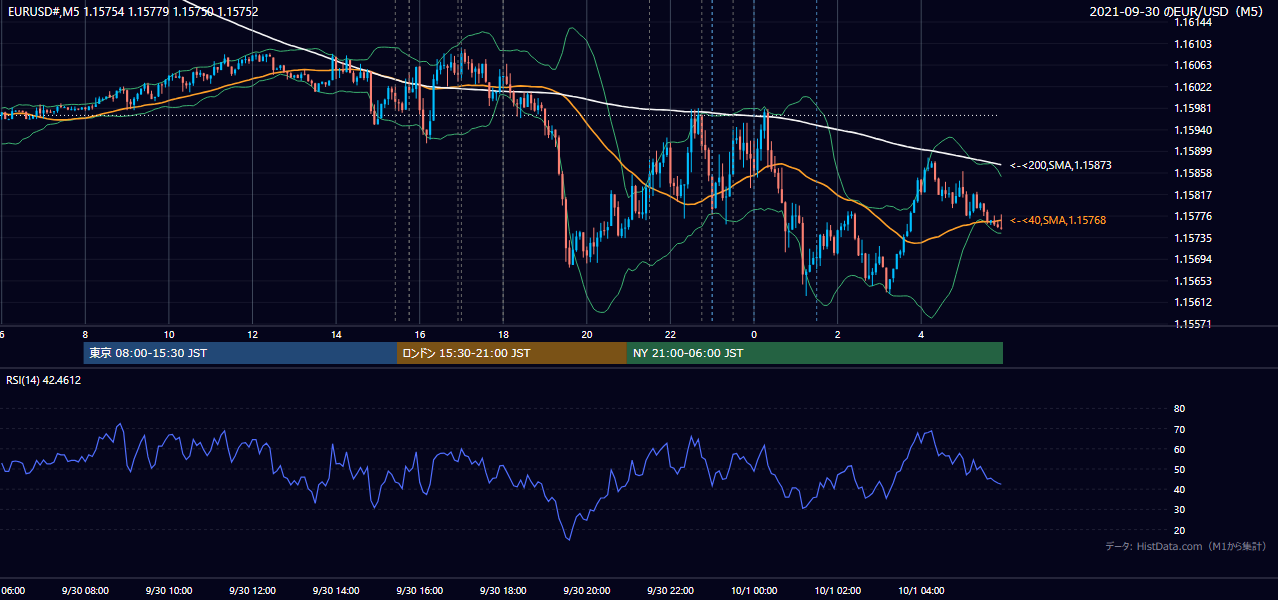The width and height of the screenshot is (1278, 600).
Task: Click RSI scale value 20
Action: pos(1180,530)
